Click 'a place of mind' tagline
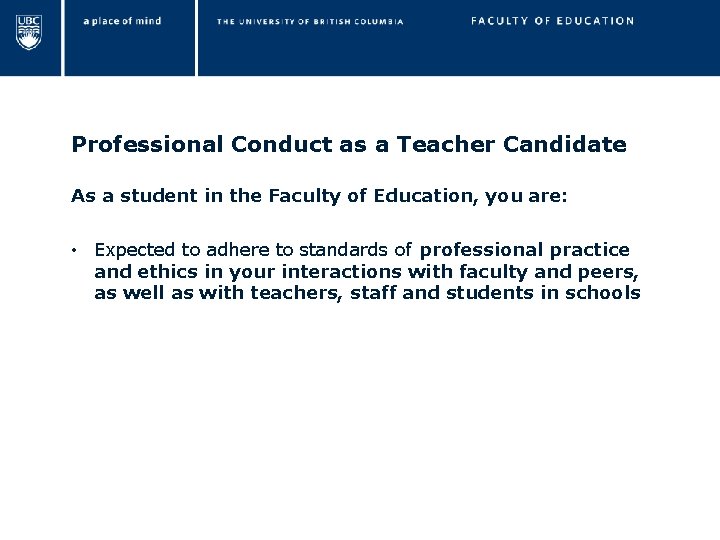 (x=122, y=21)
